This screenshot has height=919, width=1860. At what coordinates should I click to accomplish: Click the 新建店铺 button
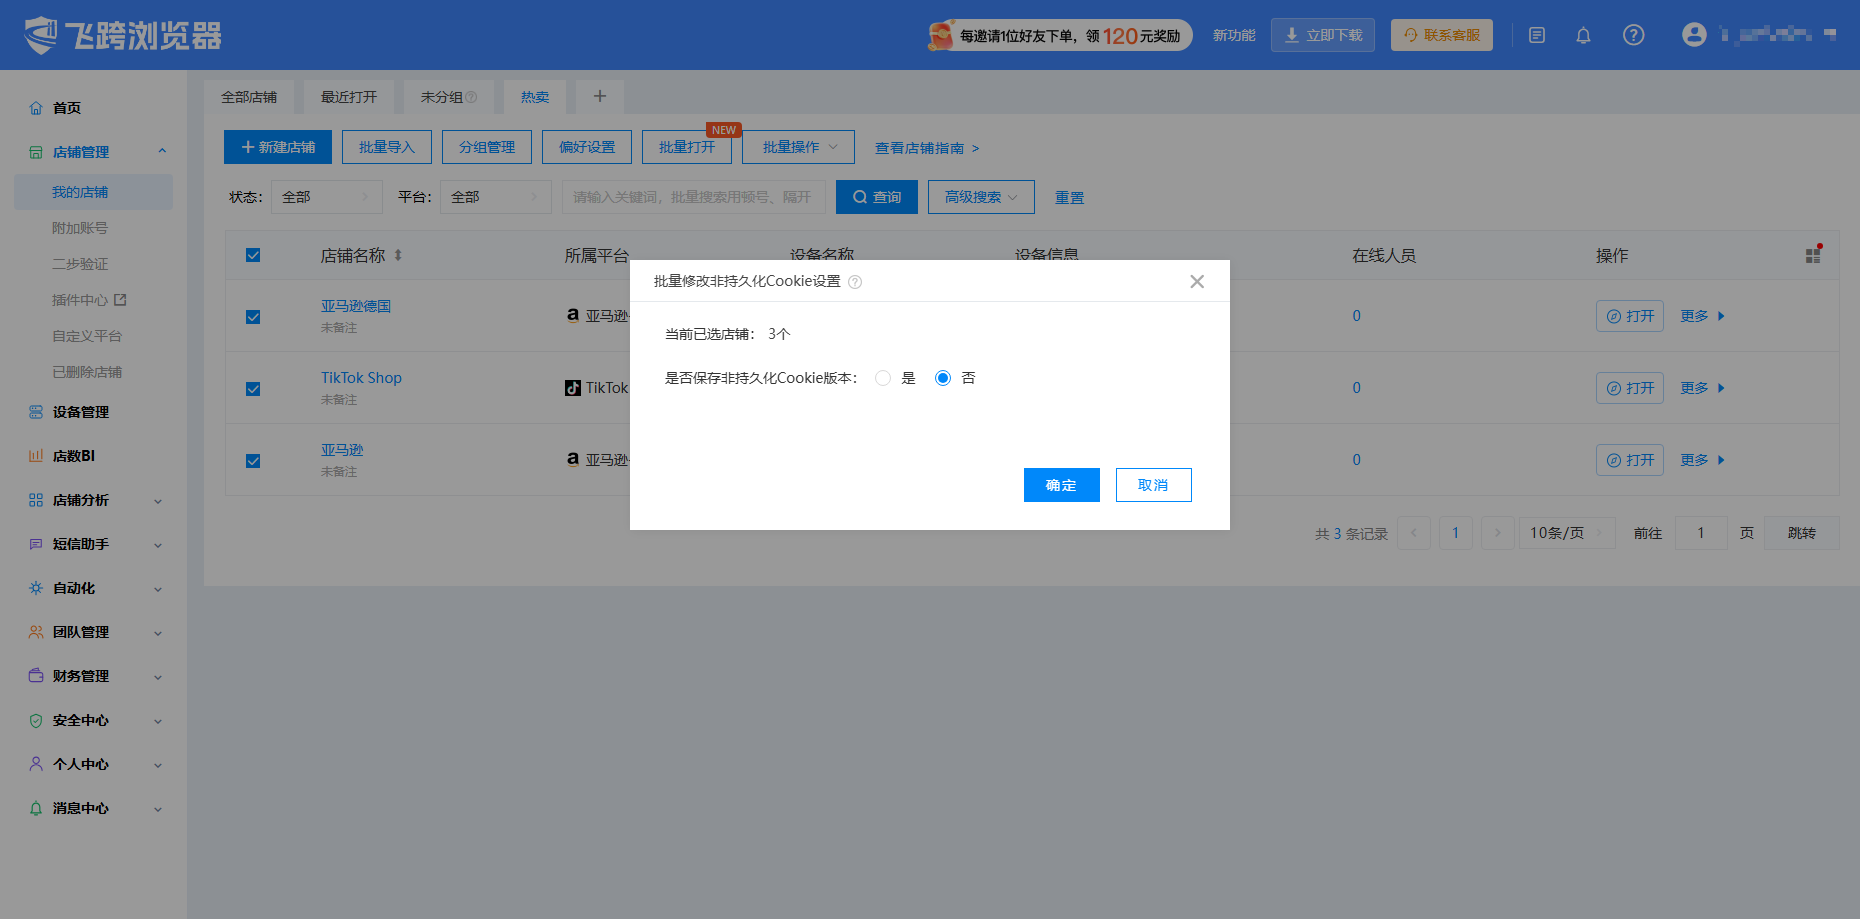[278, 147]
